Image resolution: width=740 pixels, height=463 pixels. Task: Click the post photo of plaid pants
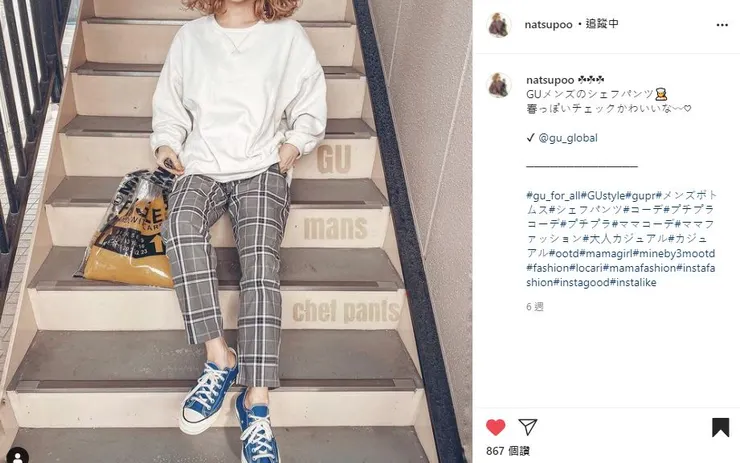[x=236, y=231]
